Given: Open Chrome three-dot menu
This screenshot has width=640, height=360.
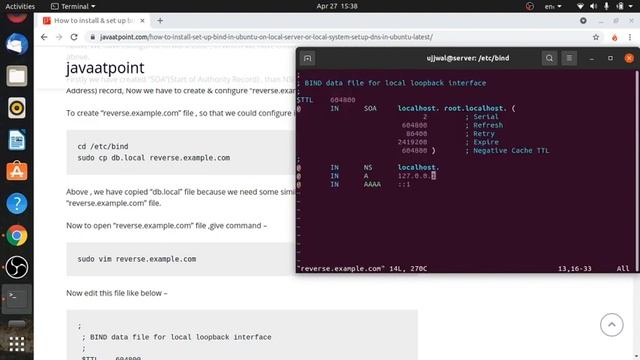Looking at the screenshot, I should click(x=630, y=37).
